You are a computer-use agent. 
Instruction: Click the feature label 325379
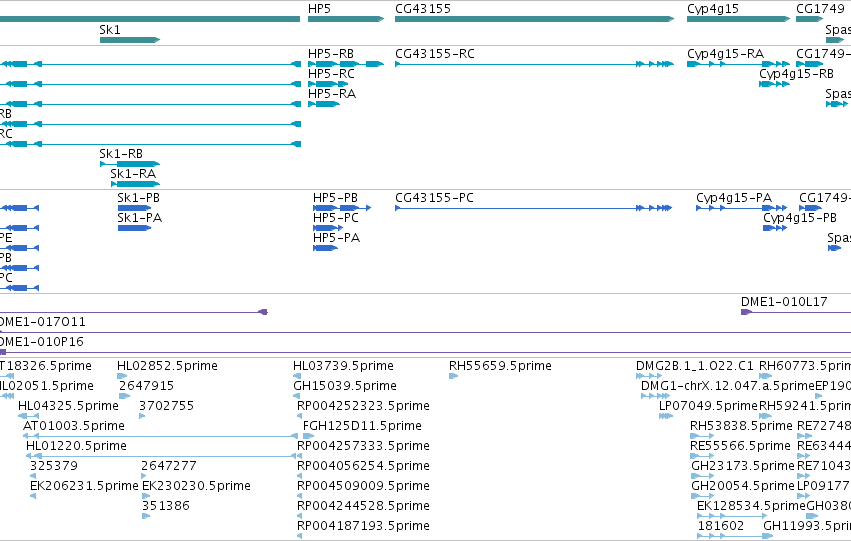coord(54,466)
